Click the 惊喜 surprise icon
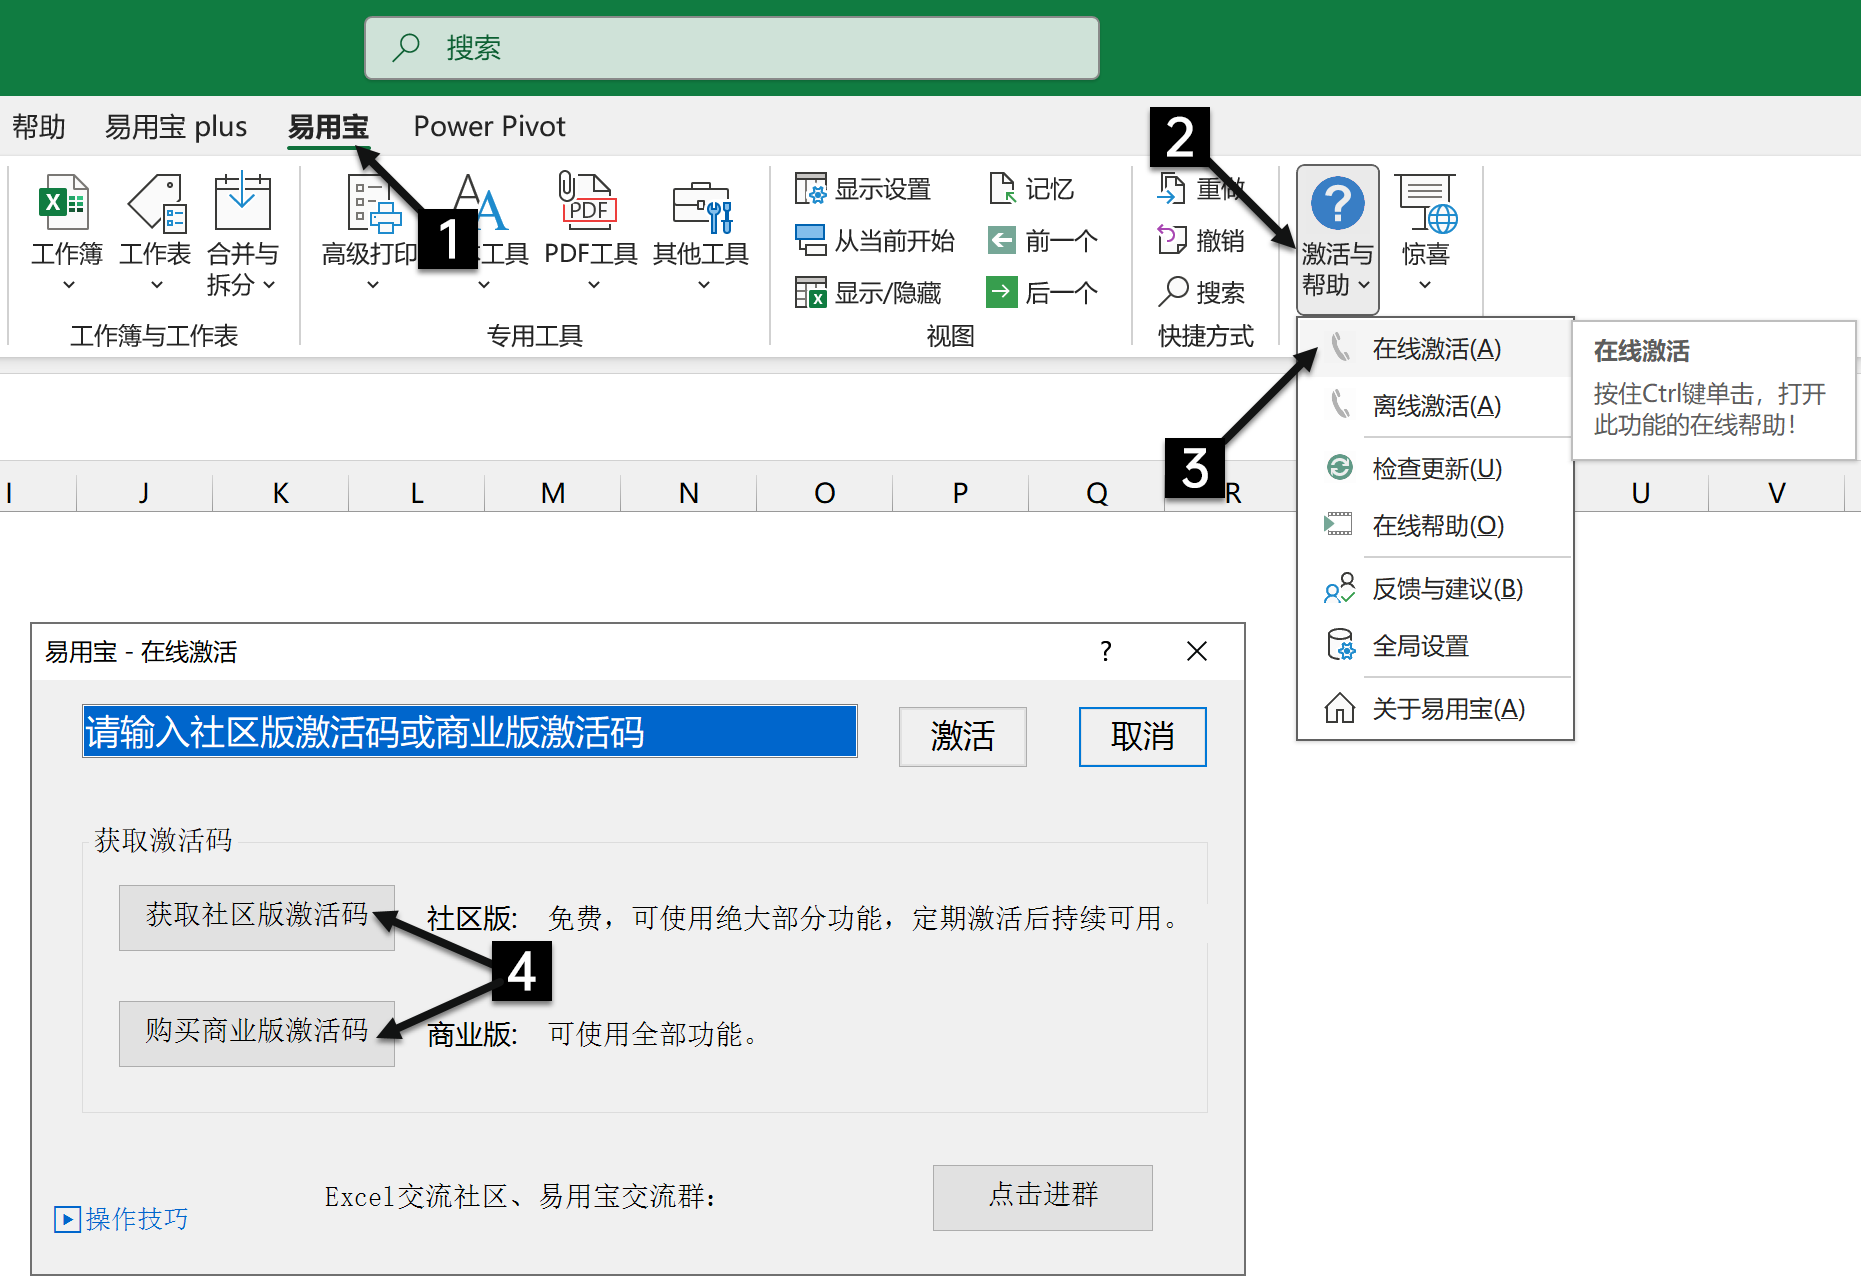This screenshot has width=1861, height=1276. pos(1426,204)
